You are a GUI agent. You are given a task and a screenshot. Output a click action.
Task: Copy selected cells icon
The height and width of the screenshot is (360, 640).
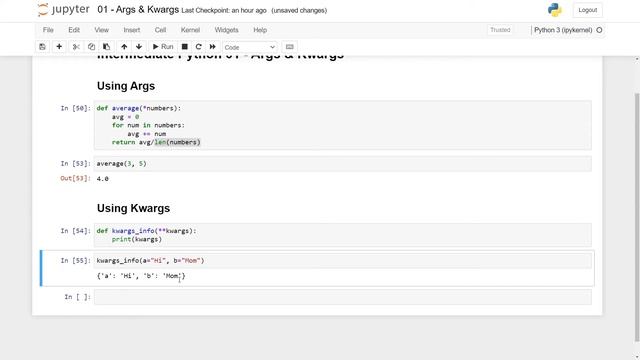(x=91, y=47)
